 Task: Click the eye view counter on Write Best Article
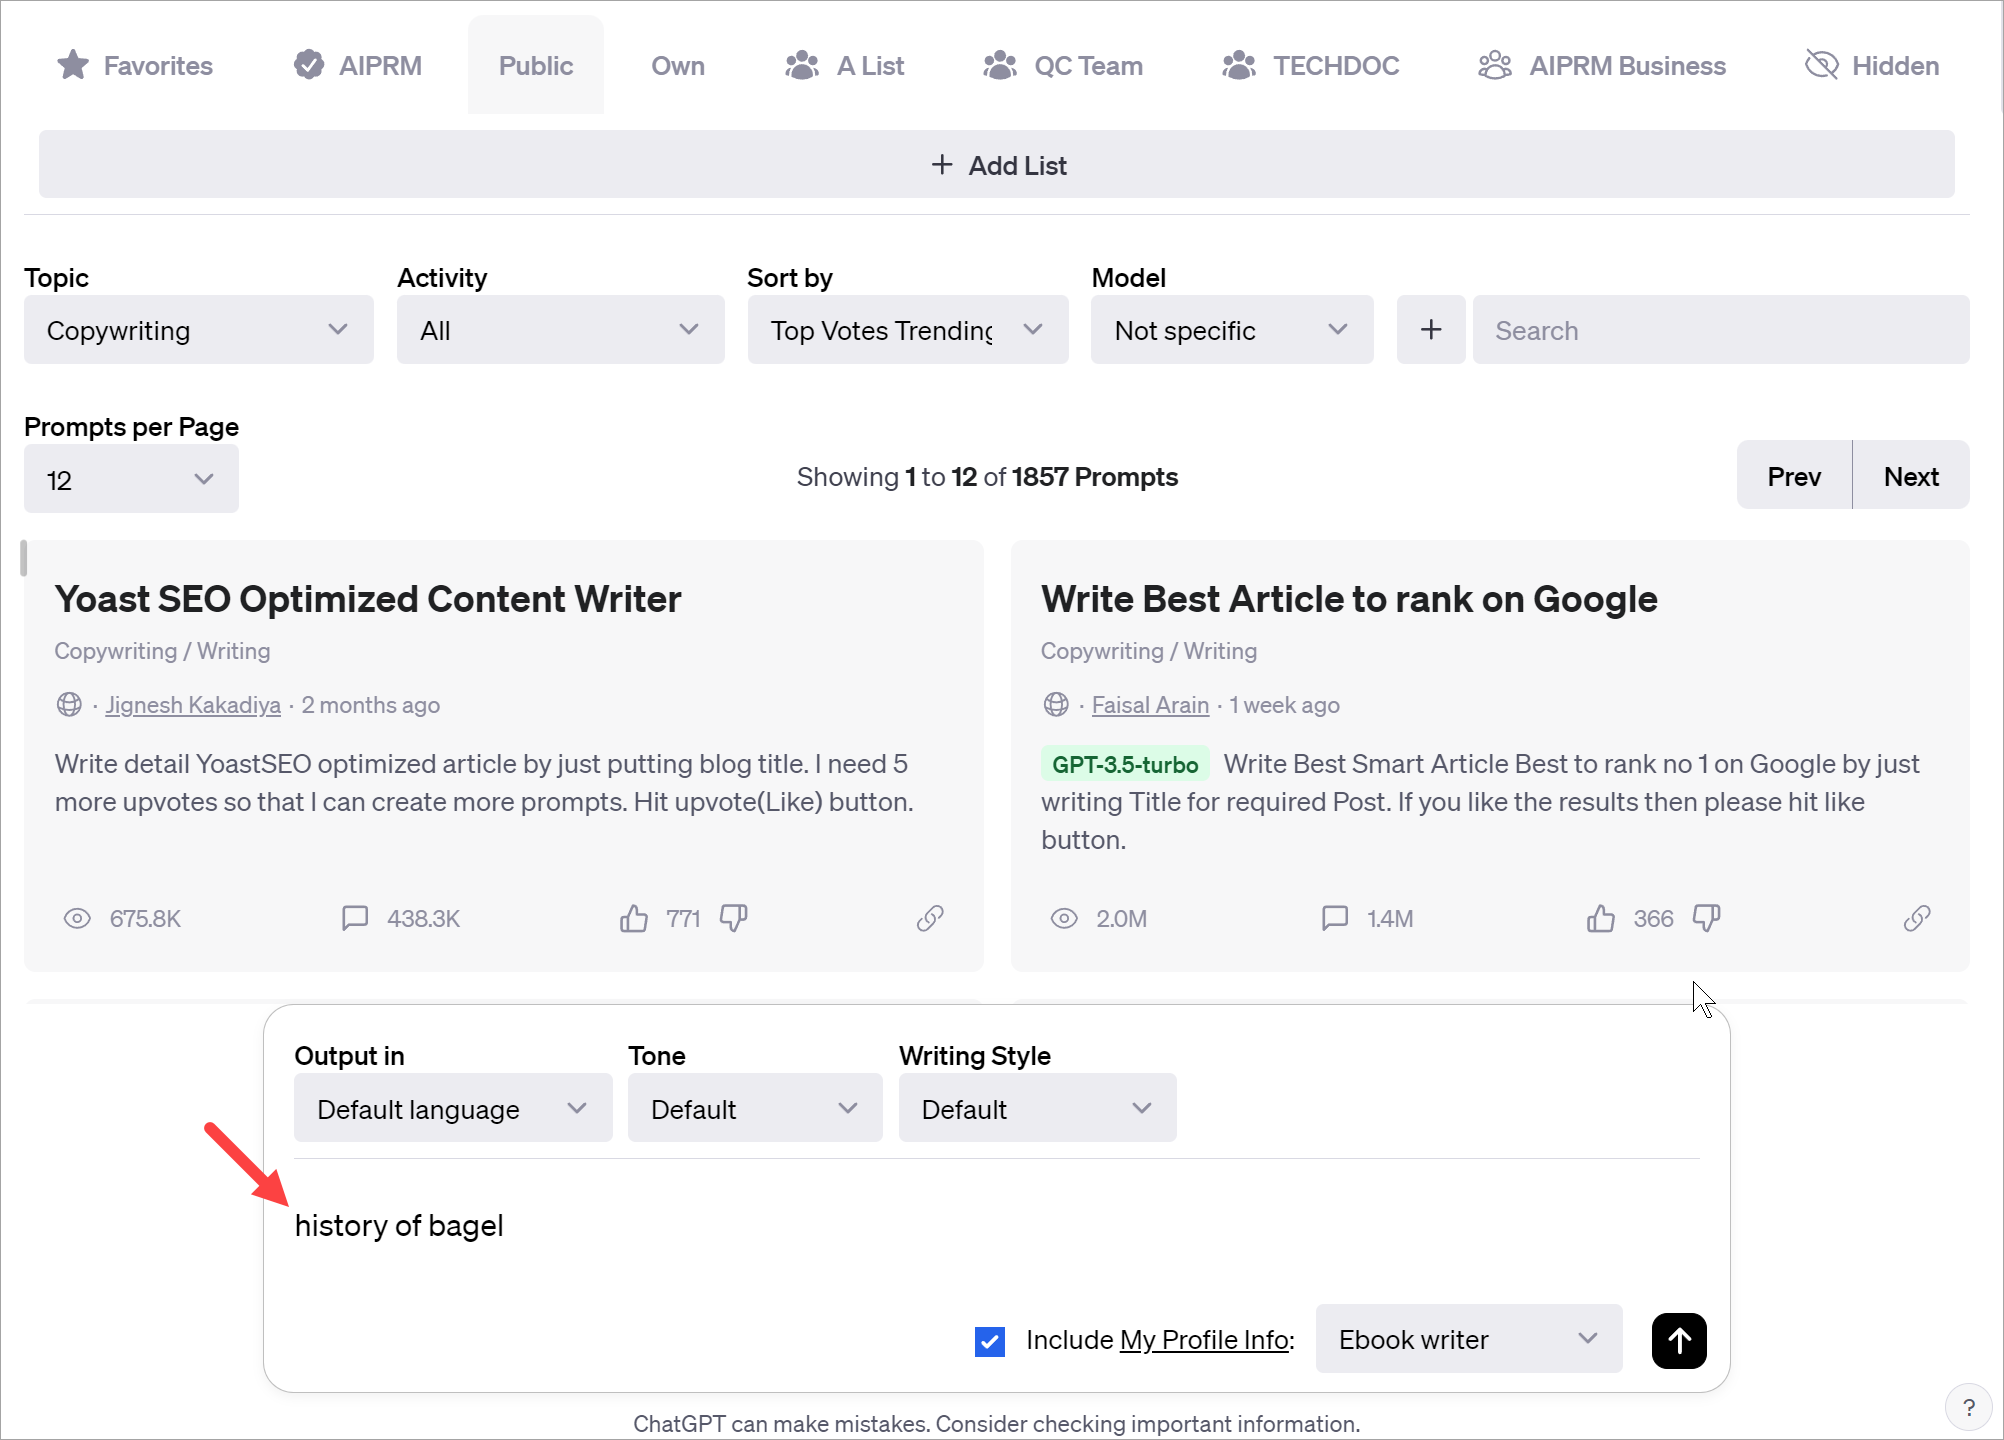pos(1063,918)
